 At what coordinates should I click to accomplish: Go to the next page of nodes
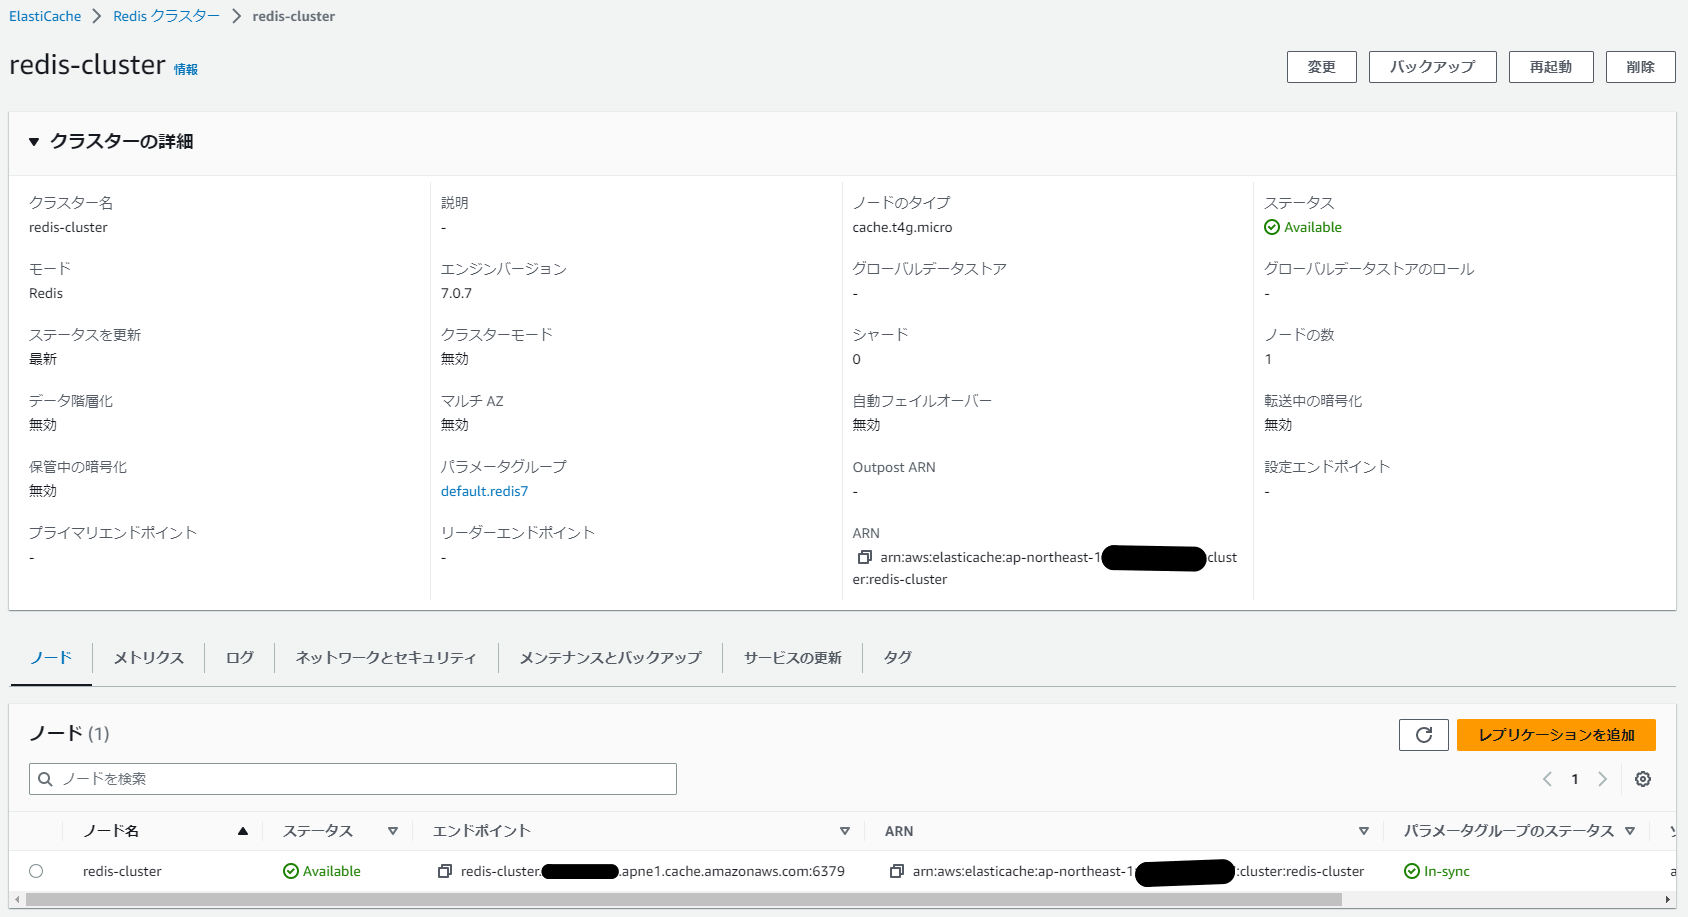1603,779
